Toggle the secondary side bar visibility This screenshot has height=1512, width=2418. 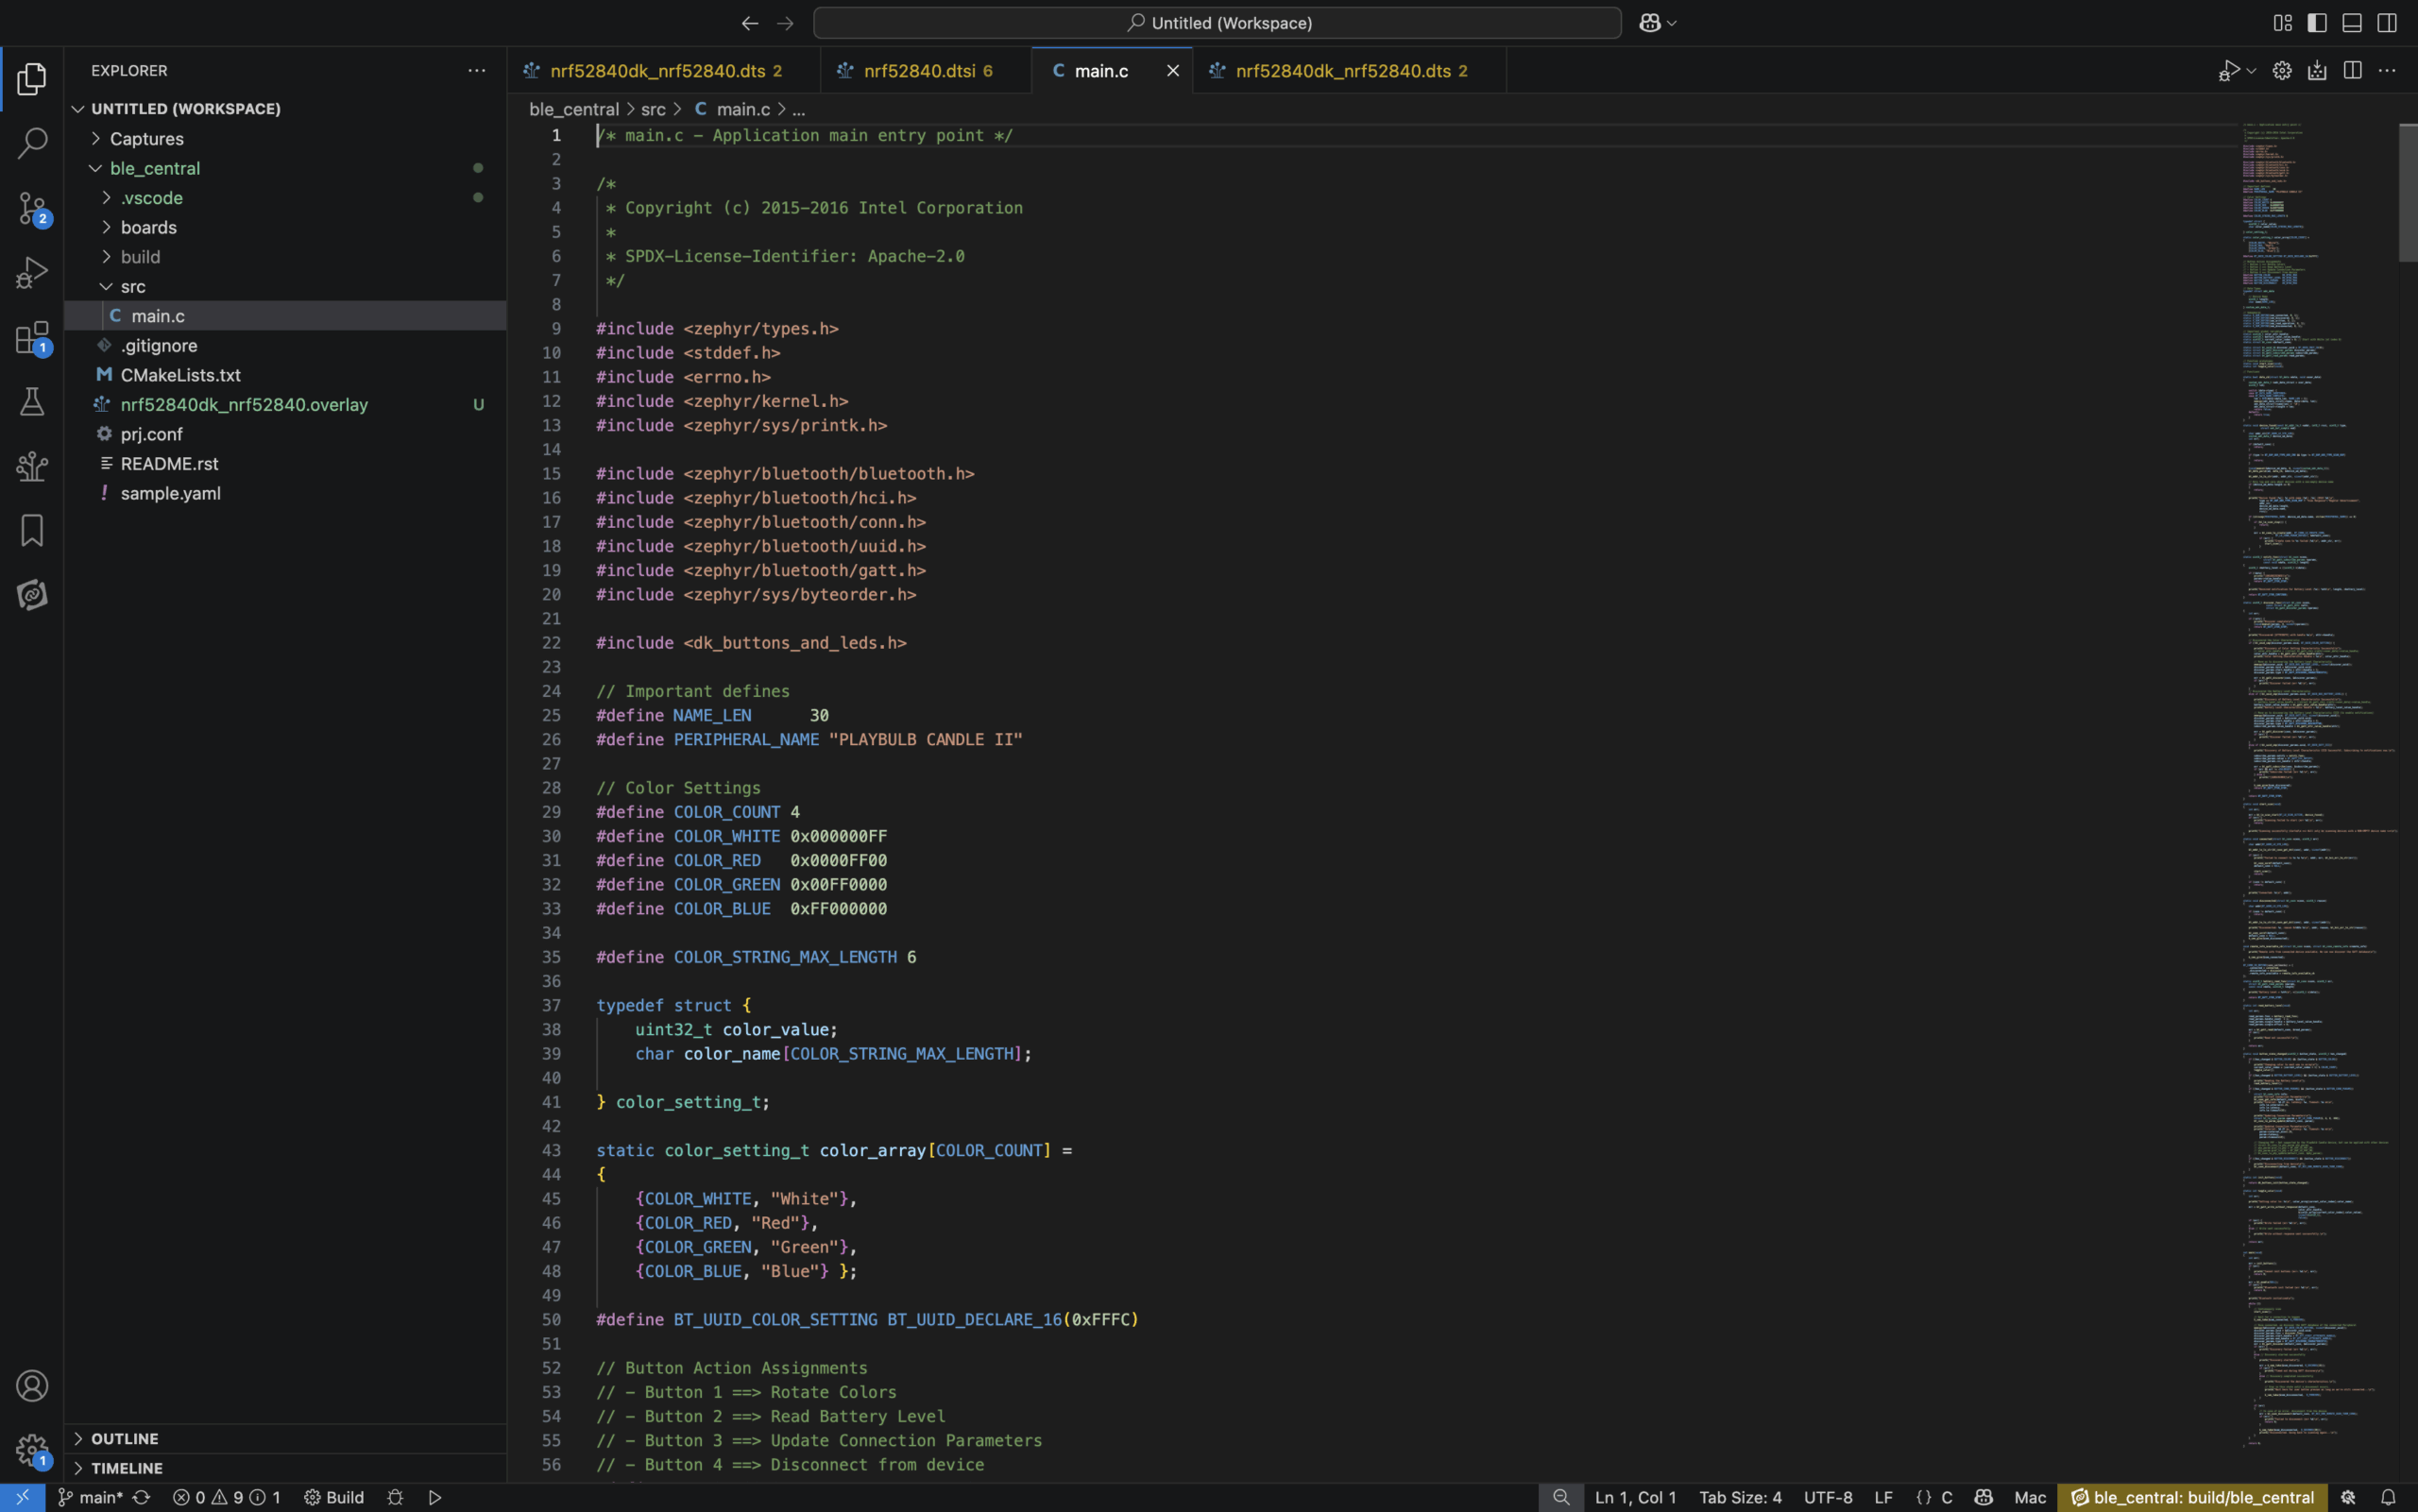pos(2387,23)
